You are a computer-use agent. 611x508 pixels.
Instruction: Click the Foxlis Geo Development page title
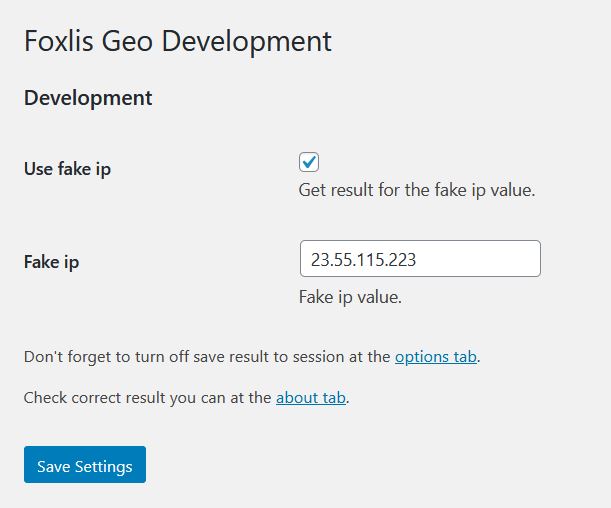(178, 41)
